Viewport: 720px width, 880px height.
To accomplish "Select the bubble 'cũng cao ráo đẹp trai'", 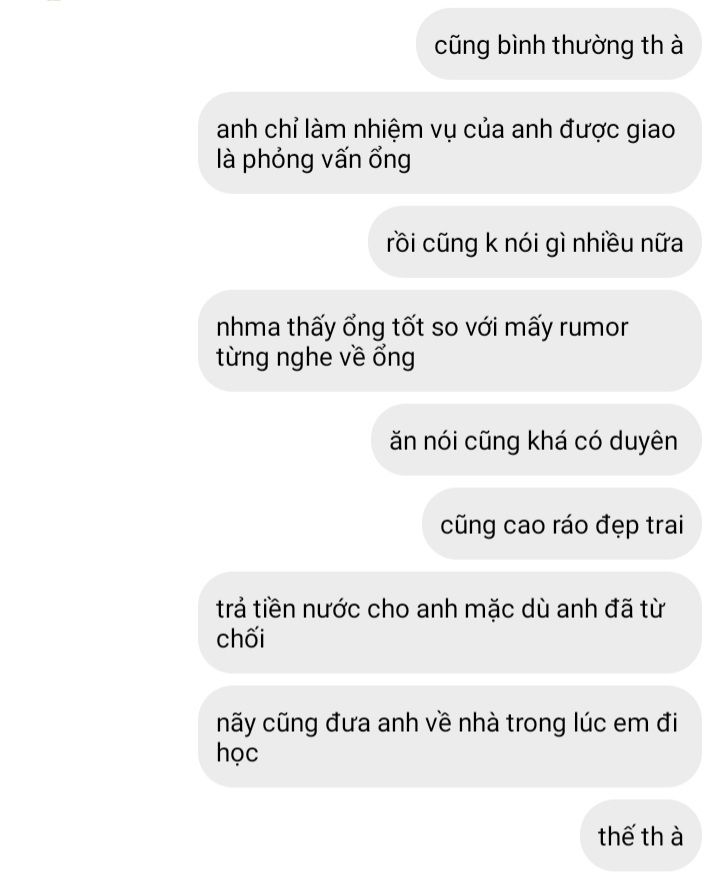I will (562, 525).
